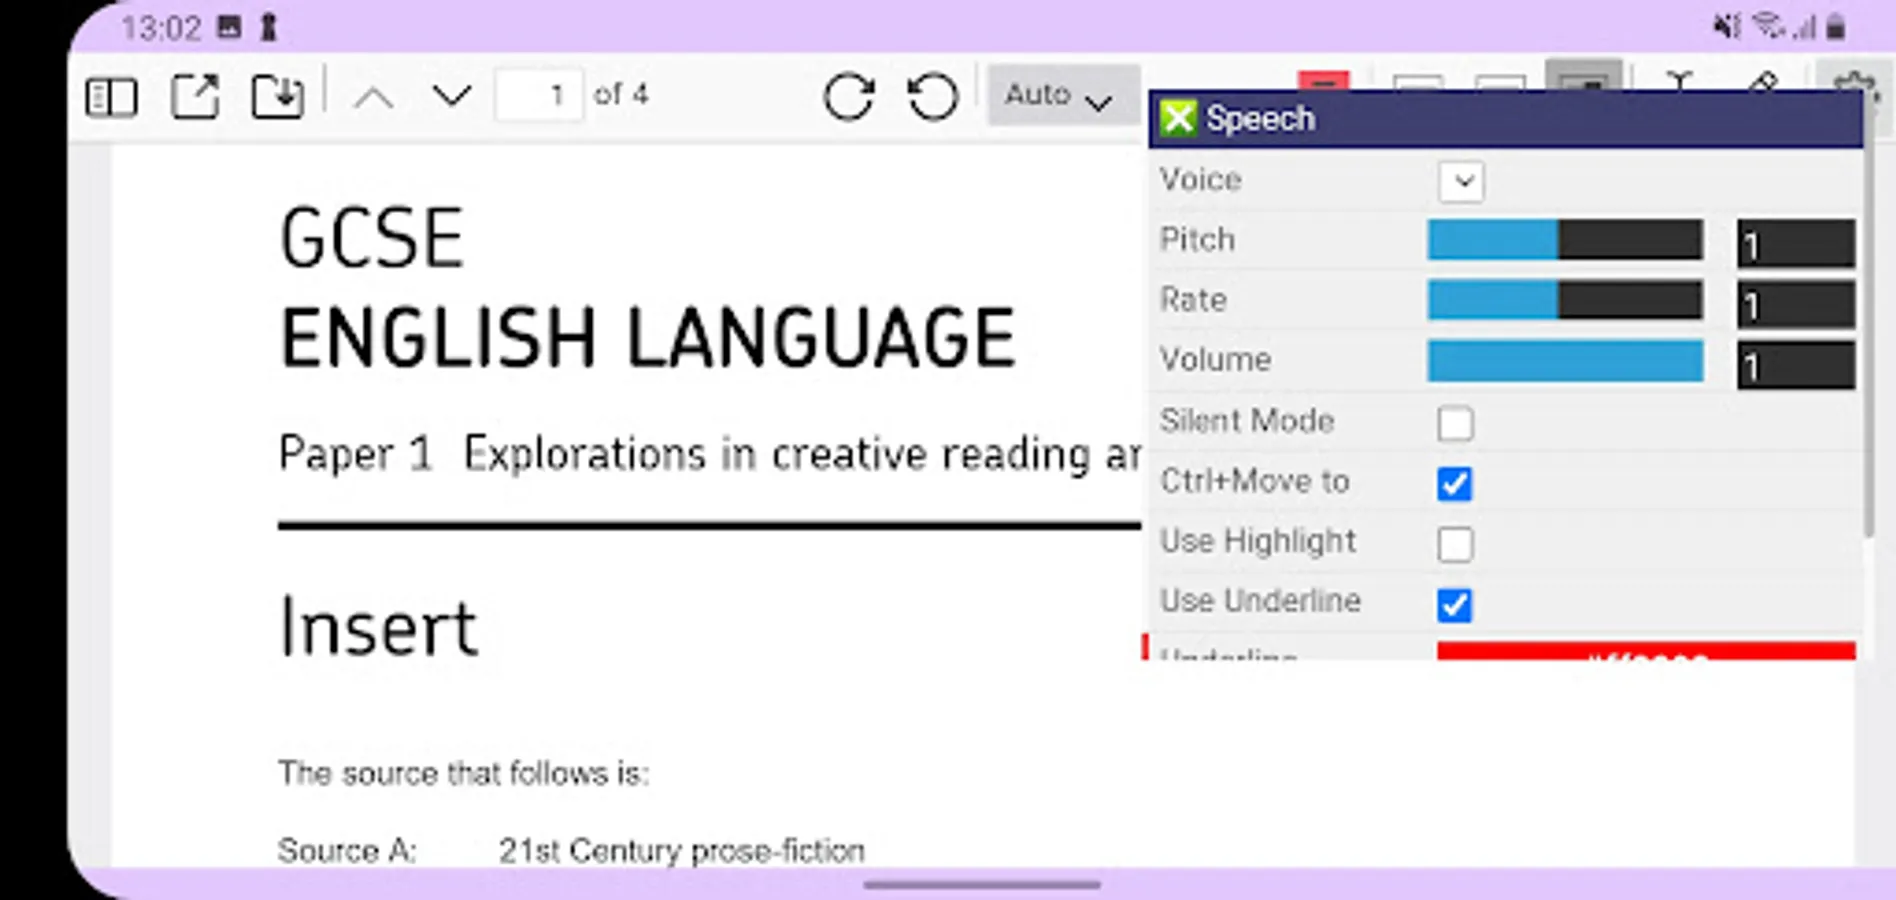1896x900 pixels.
Task: Rotate the page clockwise
Action: click(x=850, y=95)
